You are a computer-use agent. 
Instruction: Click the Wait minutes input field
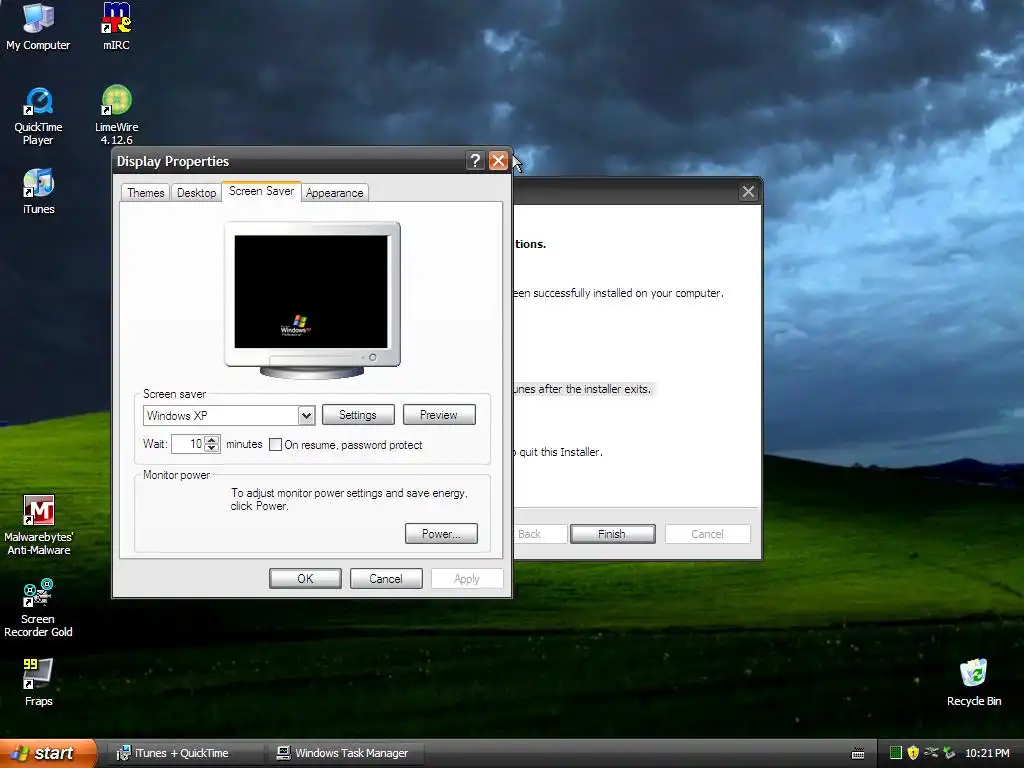pyautogui.click(x=188, y=444)
